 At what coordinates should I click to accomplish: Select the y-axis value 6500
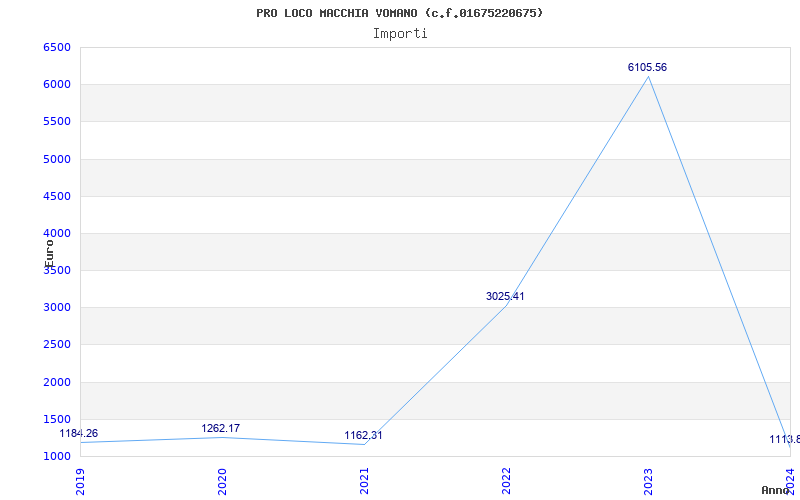pos(57,47)
